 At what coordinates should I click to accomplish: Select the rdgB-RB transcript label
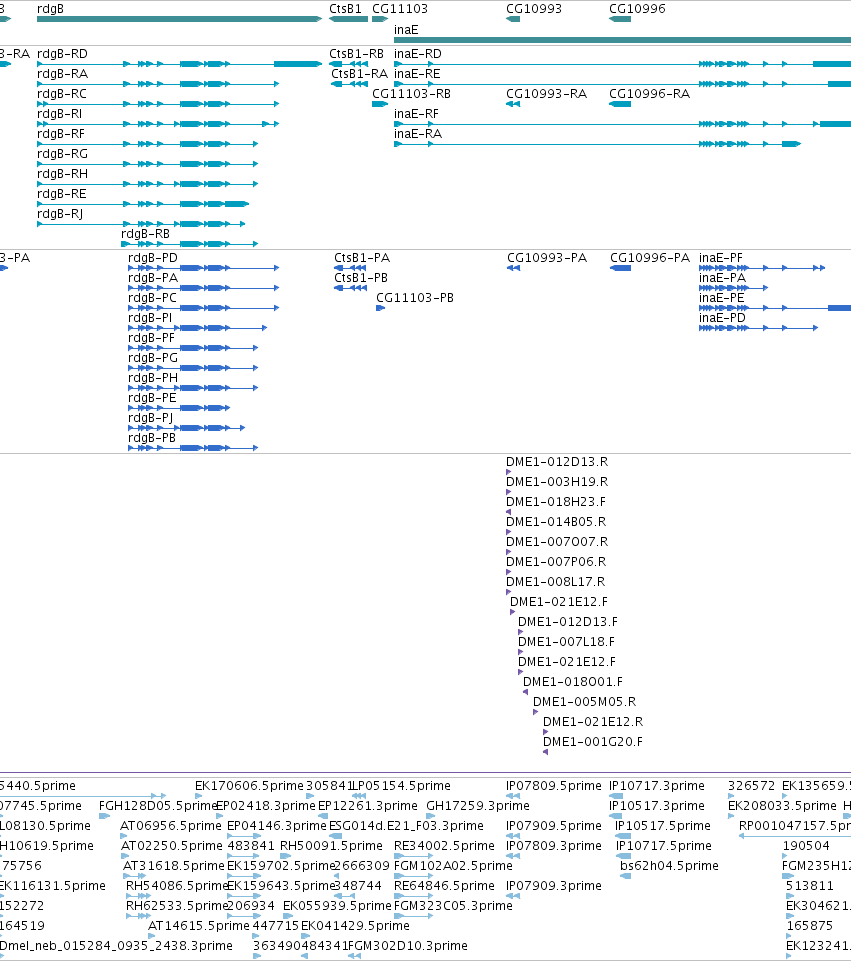coord(146,234)
